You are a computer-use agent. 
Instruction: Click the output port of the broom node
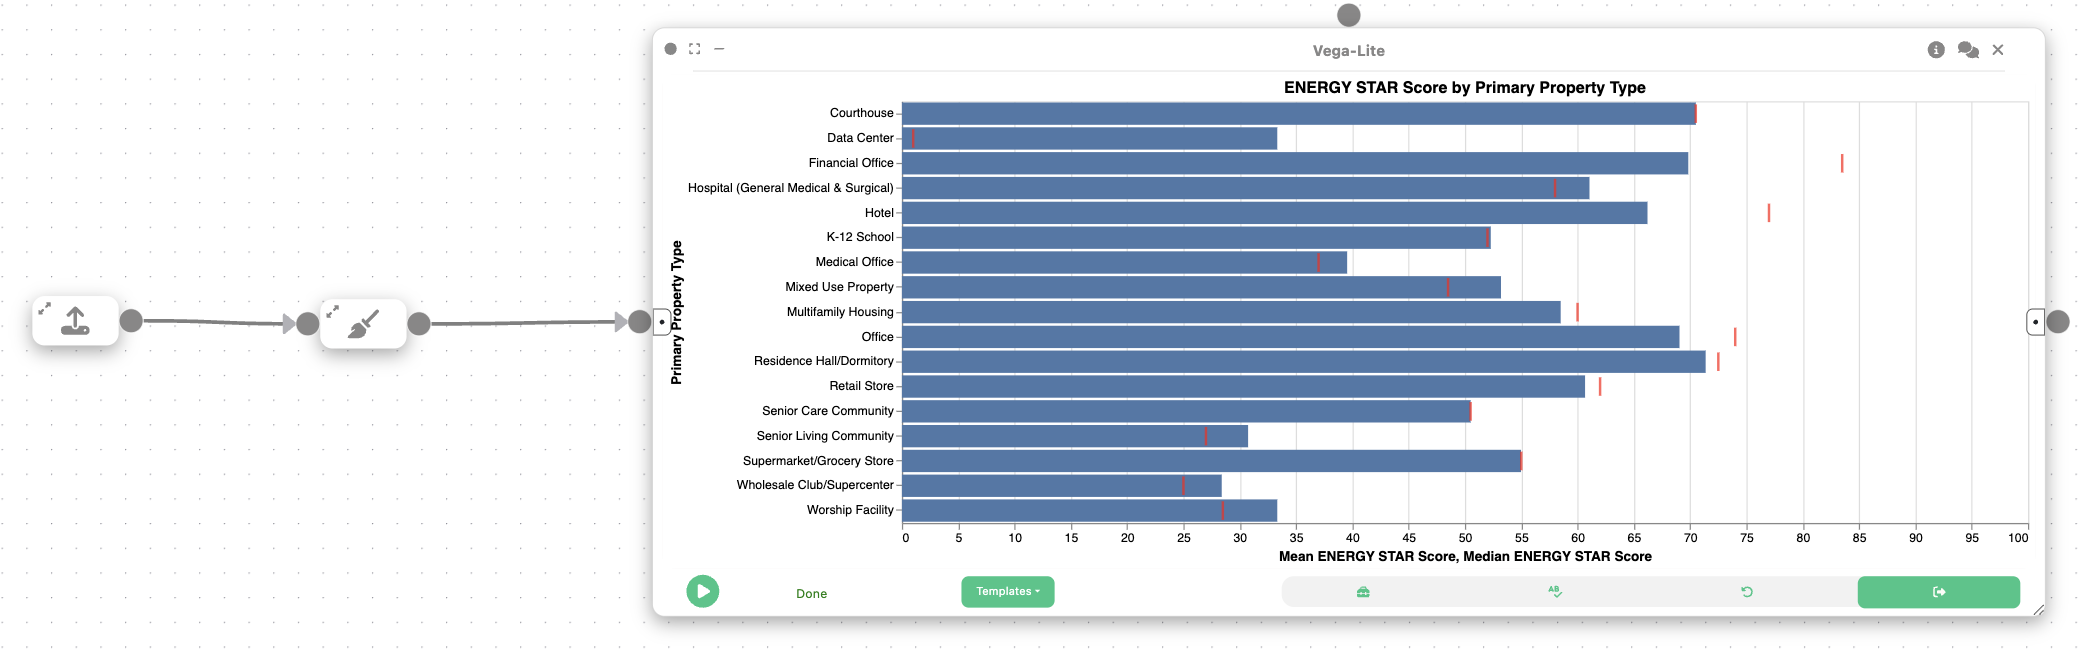[x=419, y=323]
